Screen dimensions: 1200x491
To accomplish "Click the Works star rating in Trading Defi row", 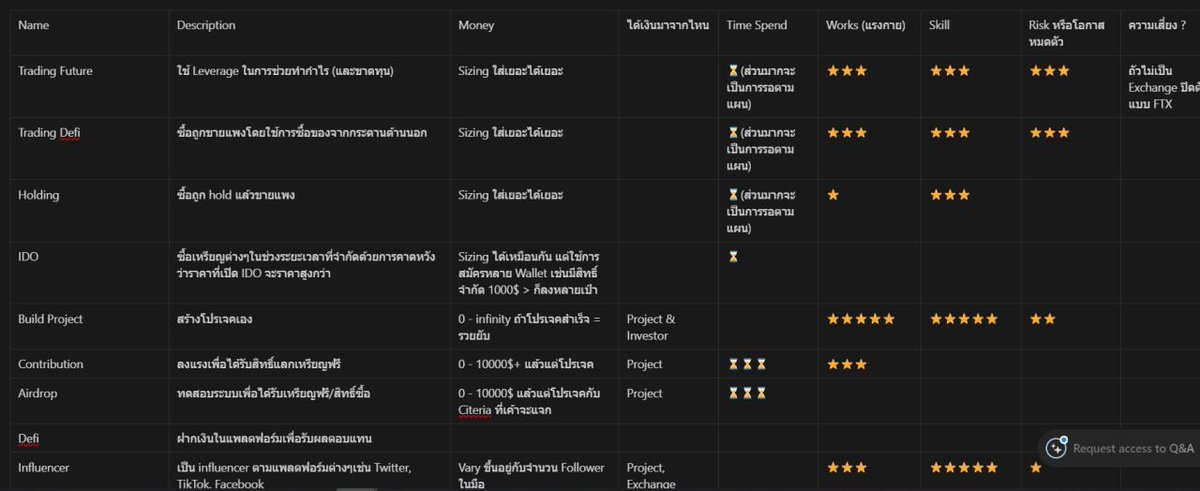I will [847, 132].
